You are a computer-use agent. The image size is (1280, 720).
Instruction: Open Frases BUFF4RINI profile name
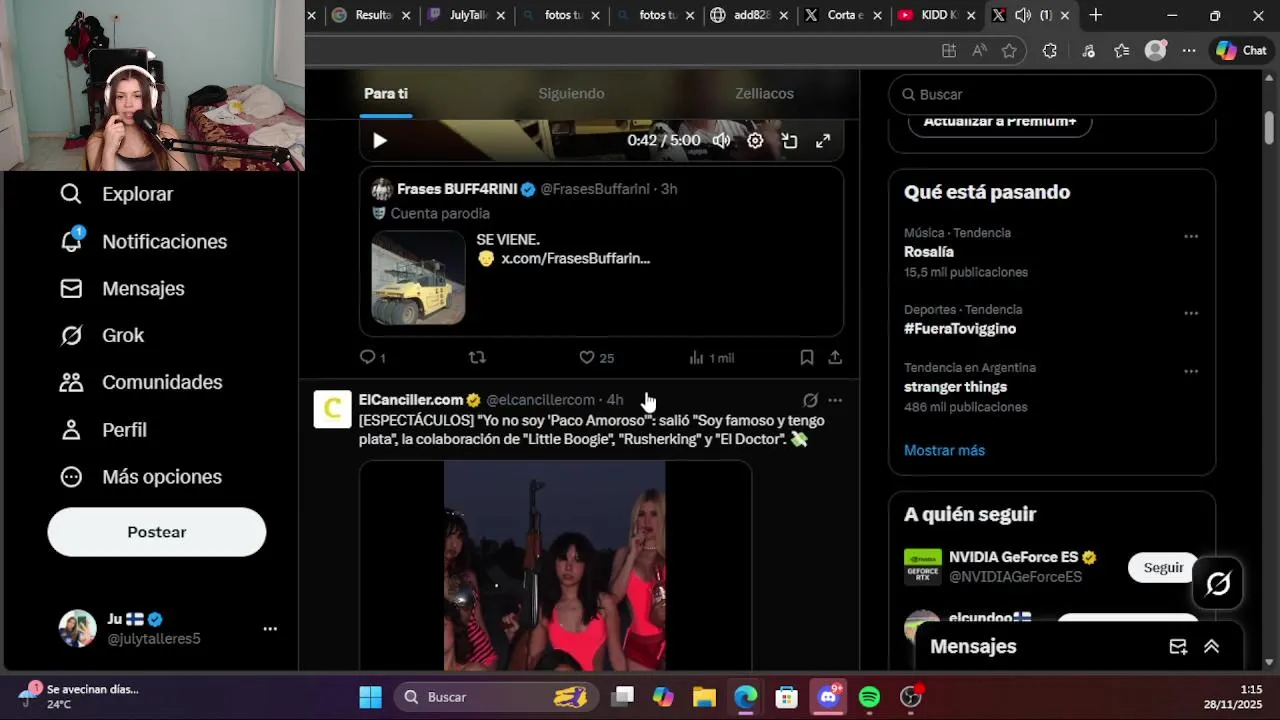[457, 189]
